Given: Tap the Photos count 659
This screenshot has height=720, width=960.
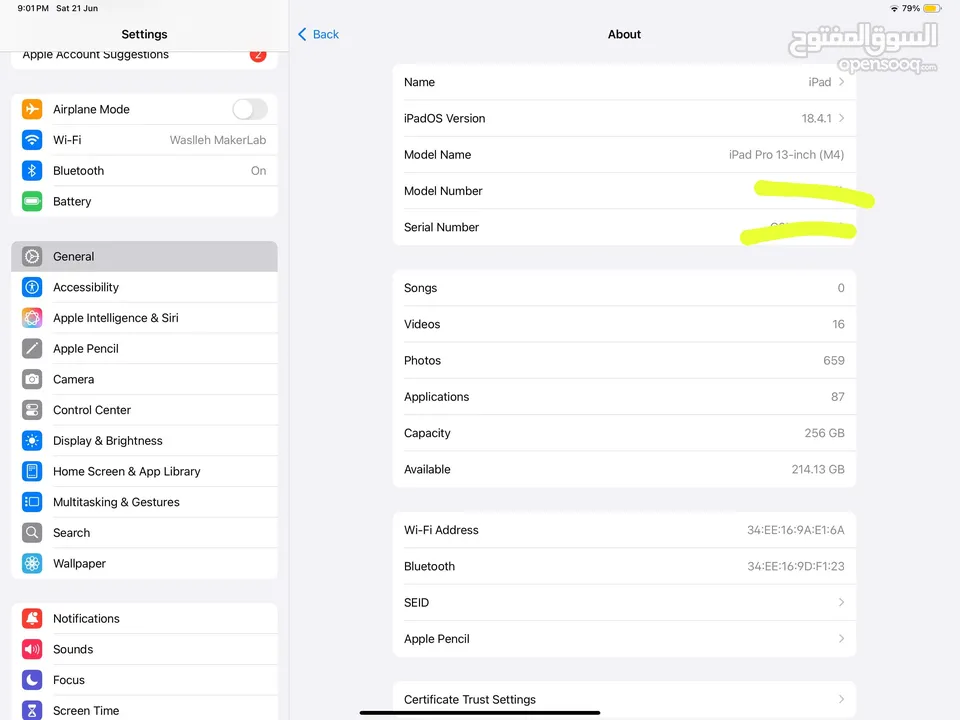Looking at the screenshot, I should [833, 360].
